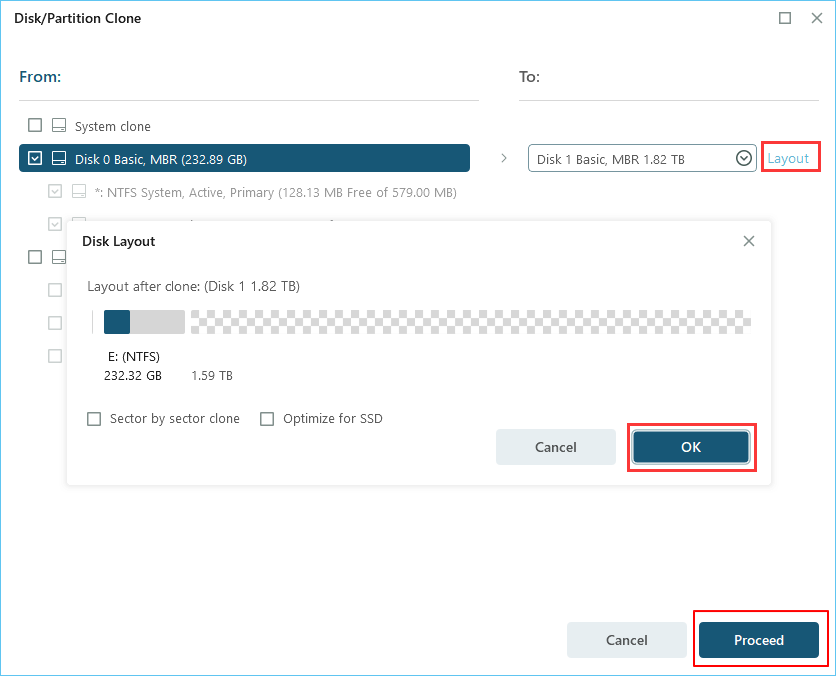Screen dimensions: 836x676
Task: Close the Disk/Partition Clone window
Action: [x=817, y=18]
